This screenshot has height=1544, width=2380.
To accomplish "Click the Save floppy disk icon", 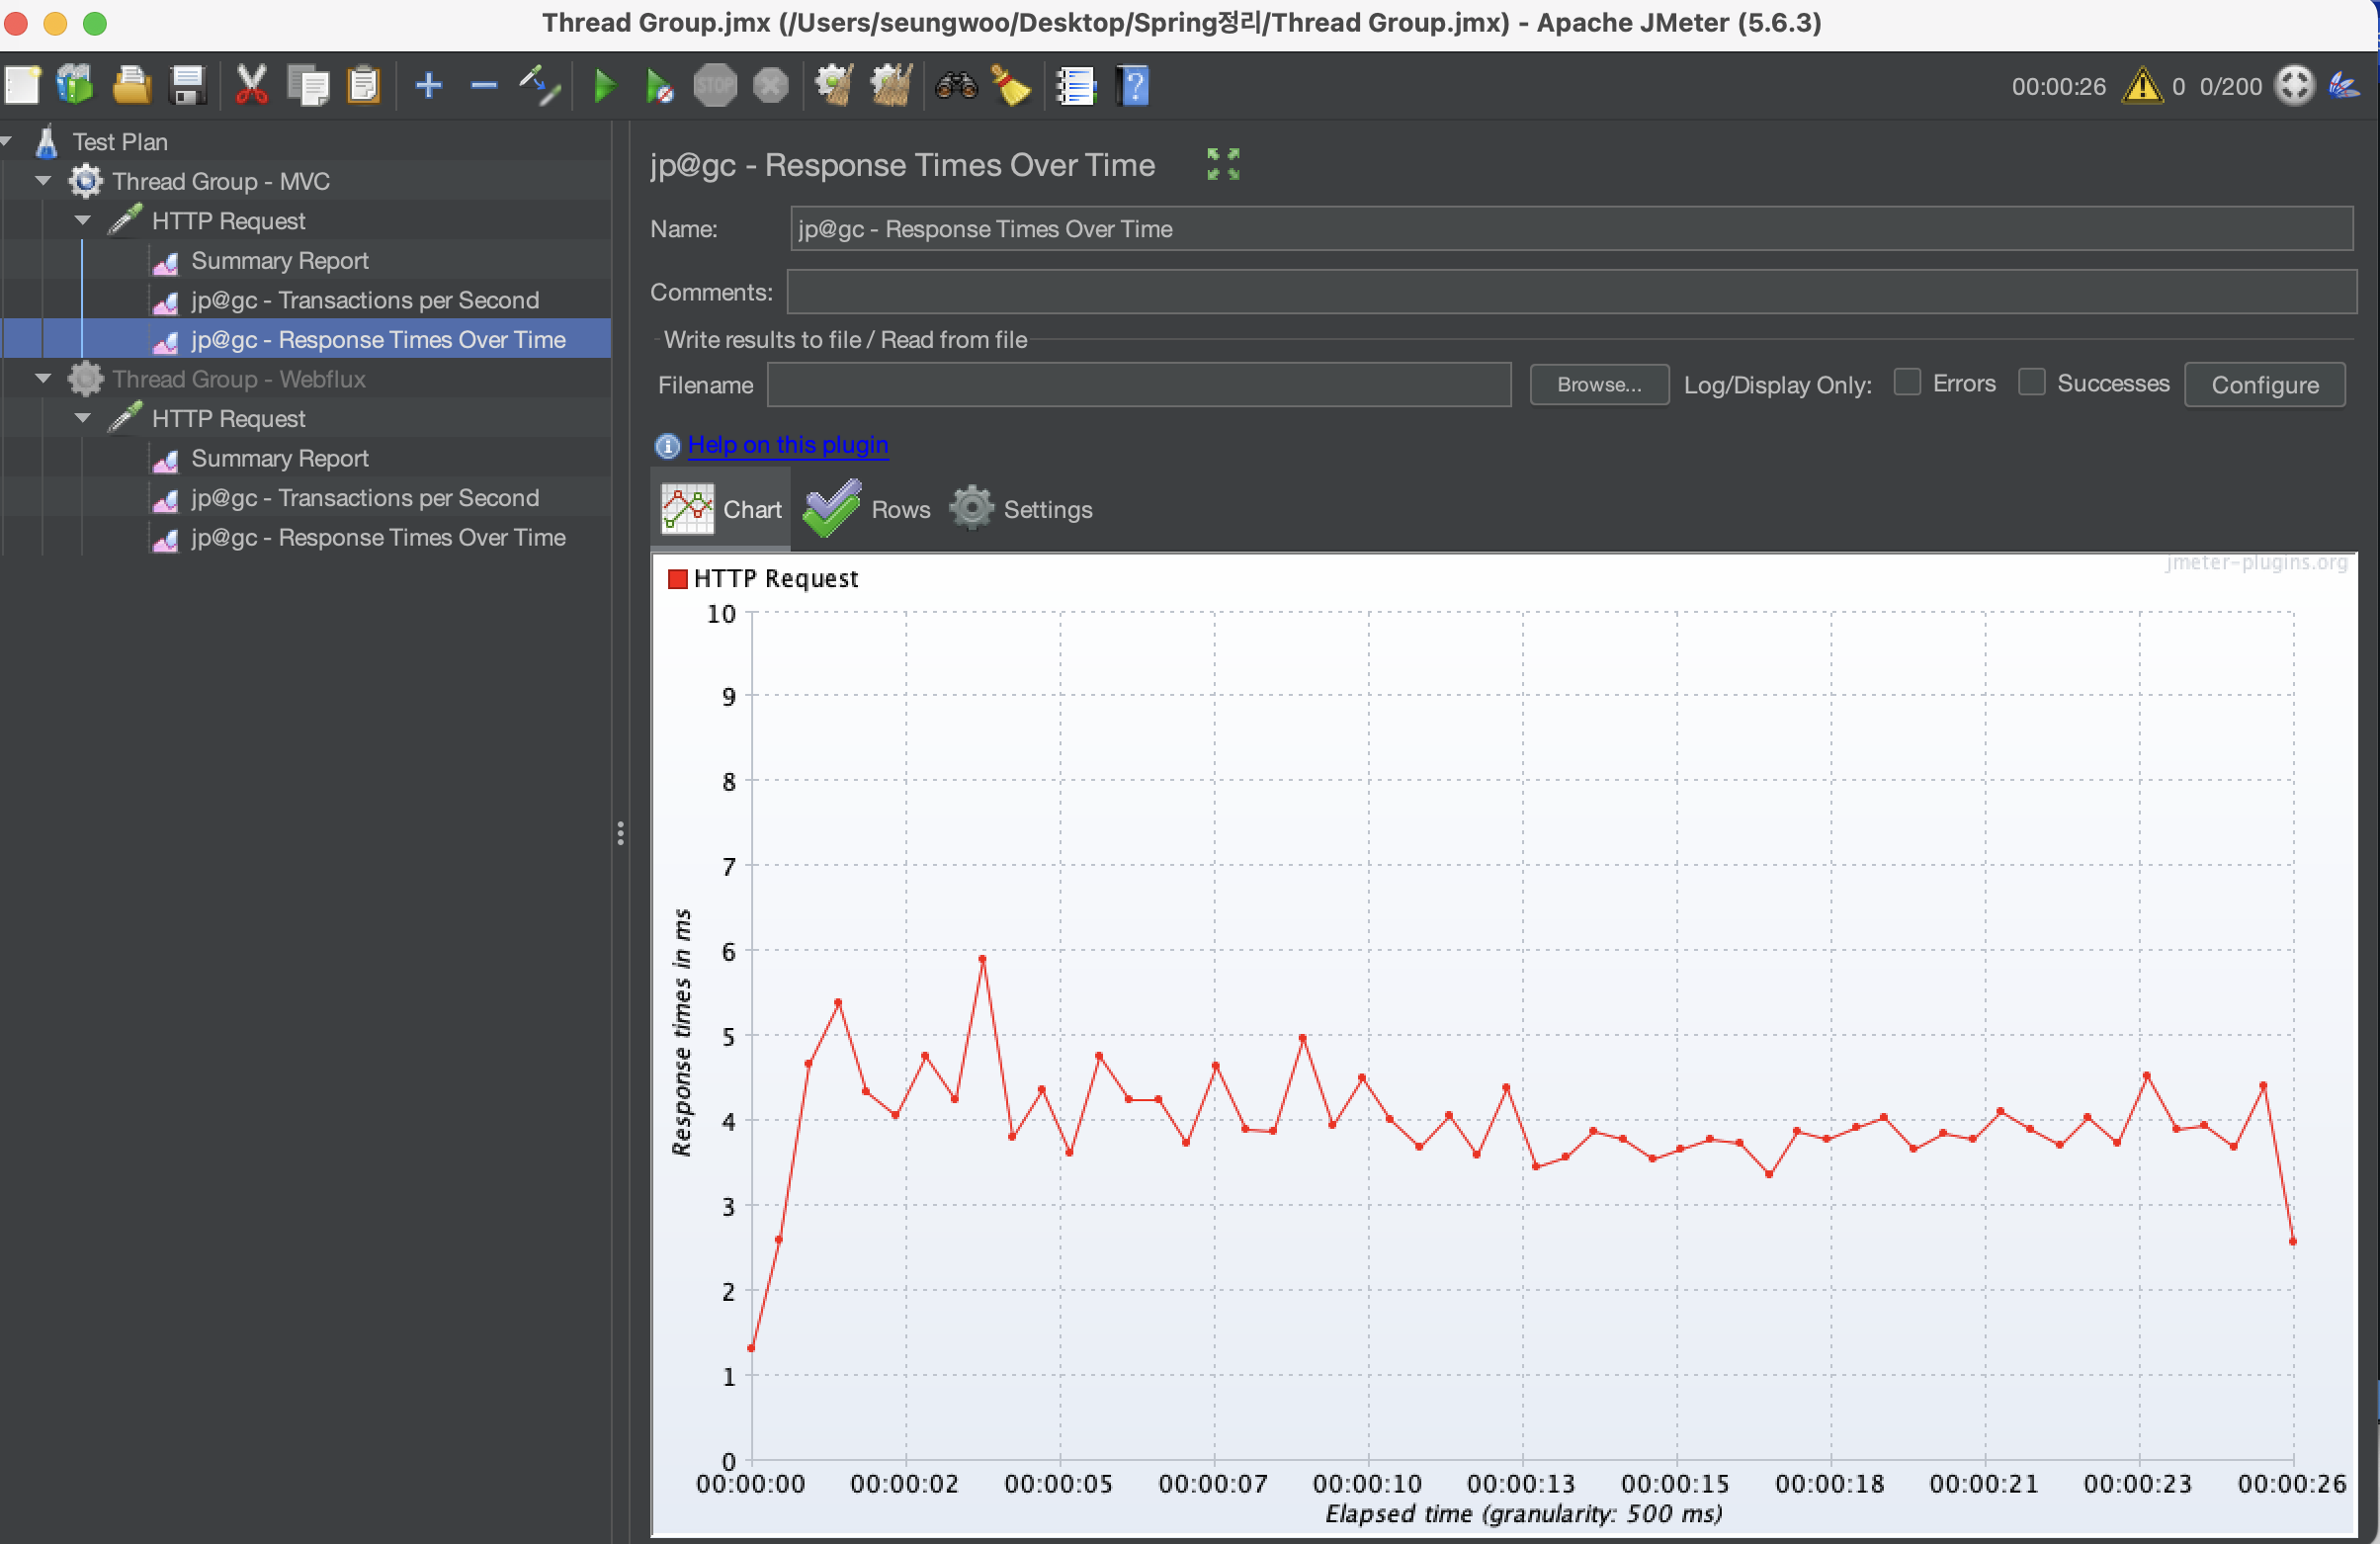I will point(187,86).
